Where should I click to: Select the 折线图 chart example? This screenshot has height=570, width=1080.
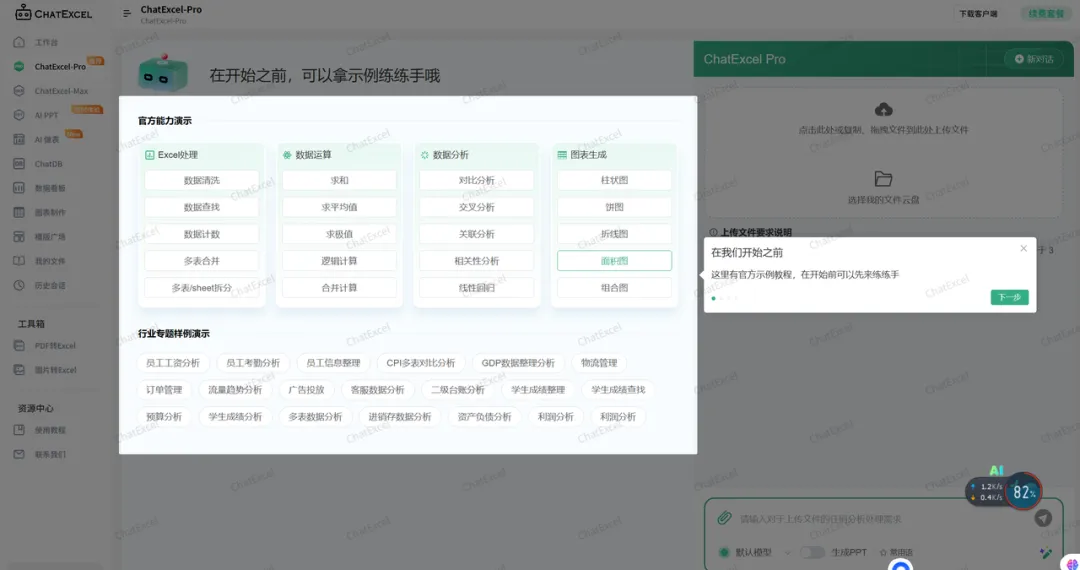pos(614,234)
